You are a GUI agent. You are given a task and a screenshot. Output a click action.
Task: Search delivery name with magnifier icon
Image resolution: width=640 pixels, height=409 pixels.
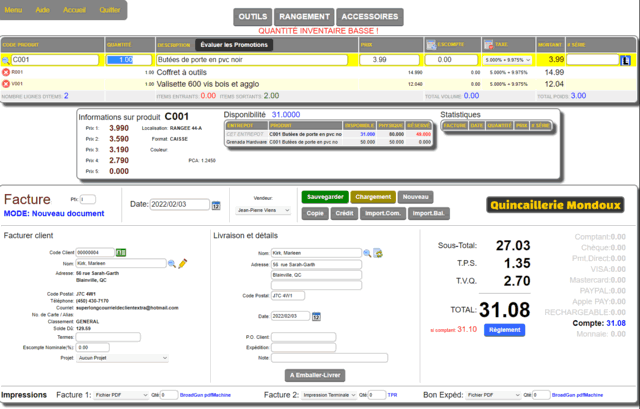point(367,253)
